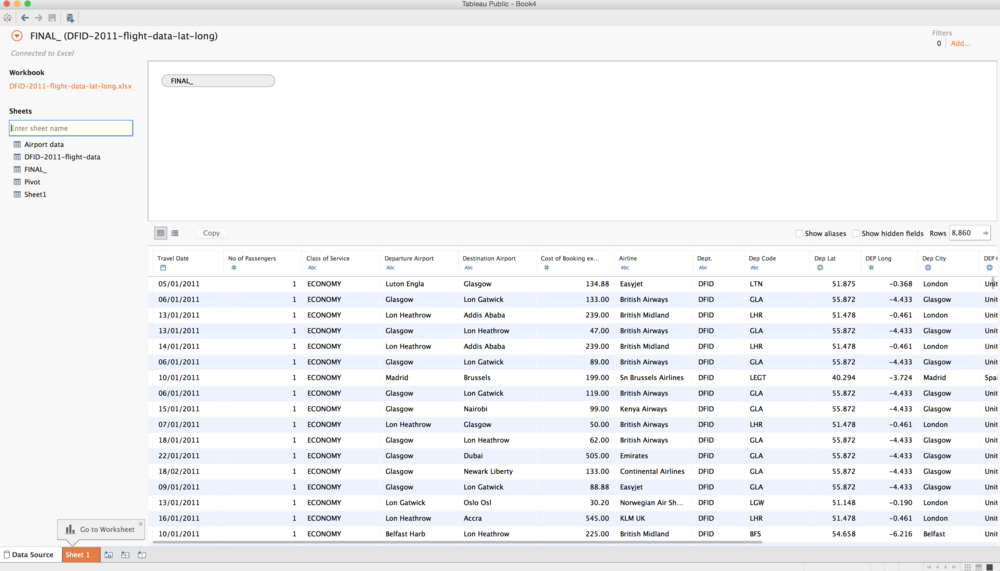1000x571 pixels.
Task: Click the Emirates airline cell
Action: (x=634, y=456)
